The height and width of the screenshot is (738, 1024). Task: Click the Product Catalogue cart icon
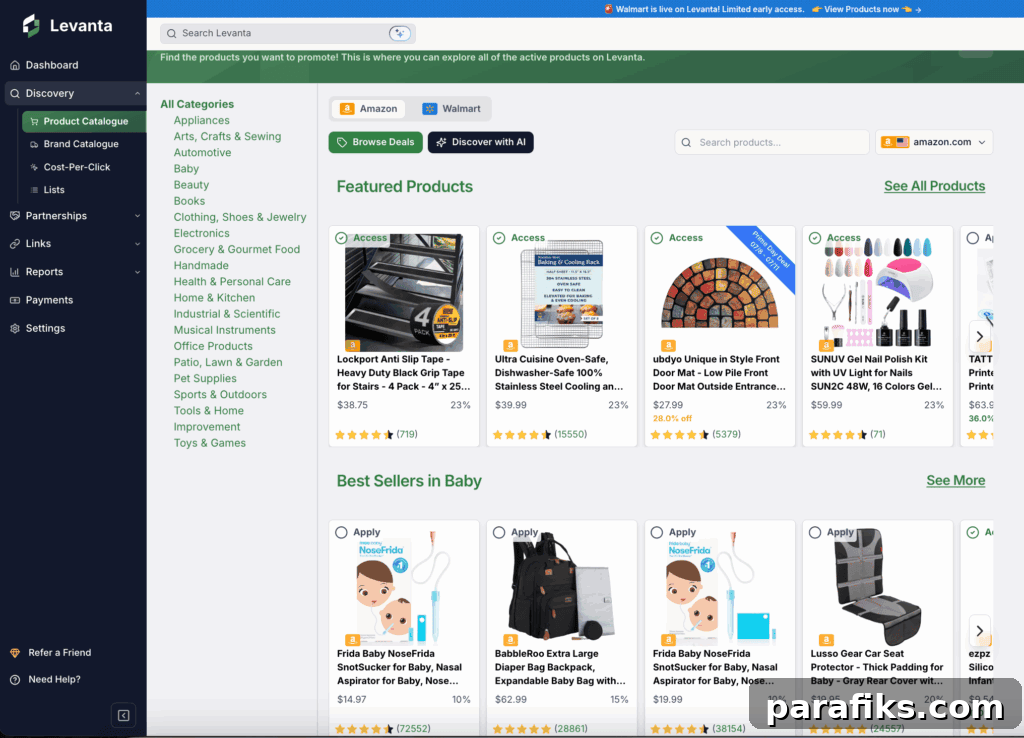pos(35,121)
